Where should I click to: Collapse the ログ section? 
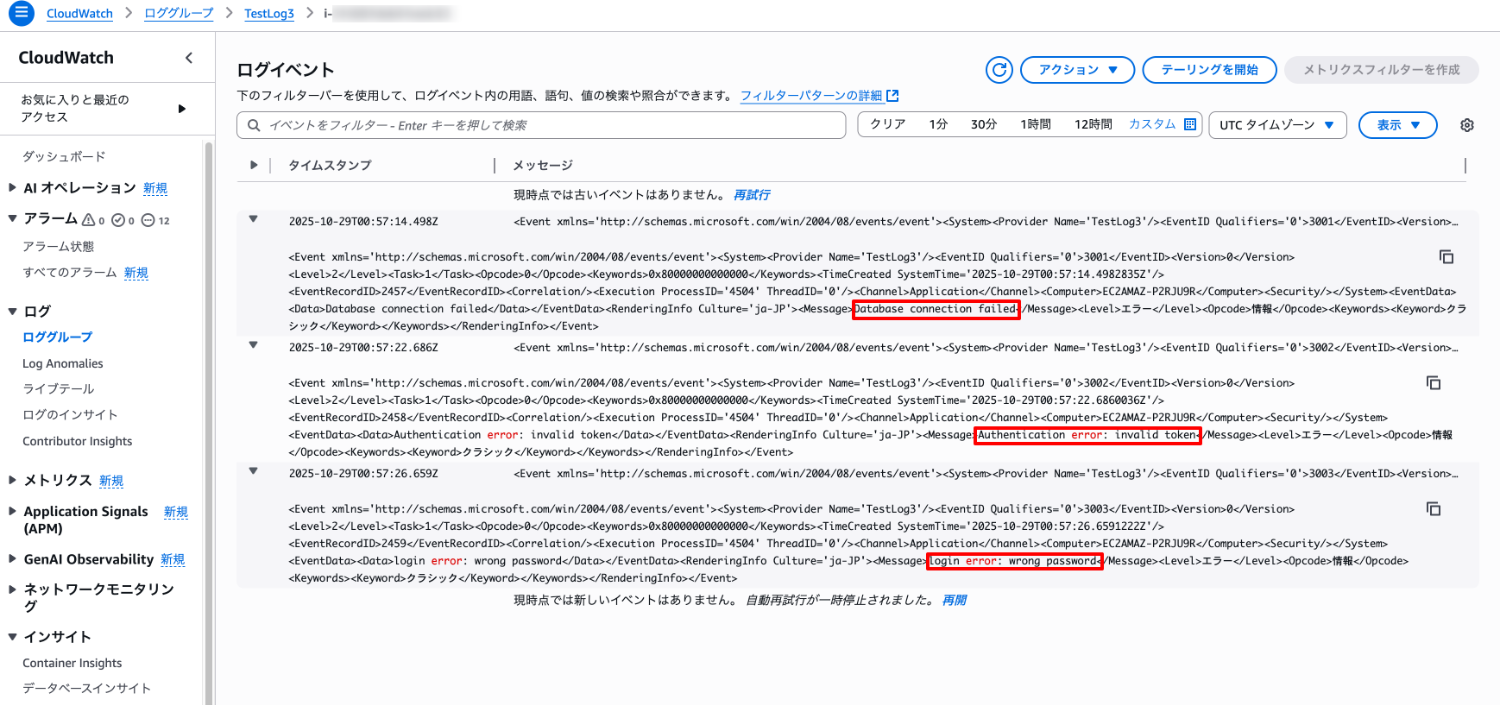coord(12,311)
